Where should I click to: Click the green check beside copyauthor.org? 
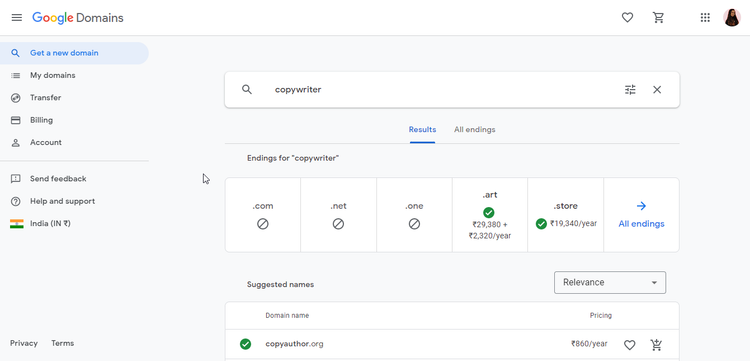[x=245, y=344]
